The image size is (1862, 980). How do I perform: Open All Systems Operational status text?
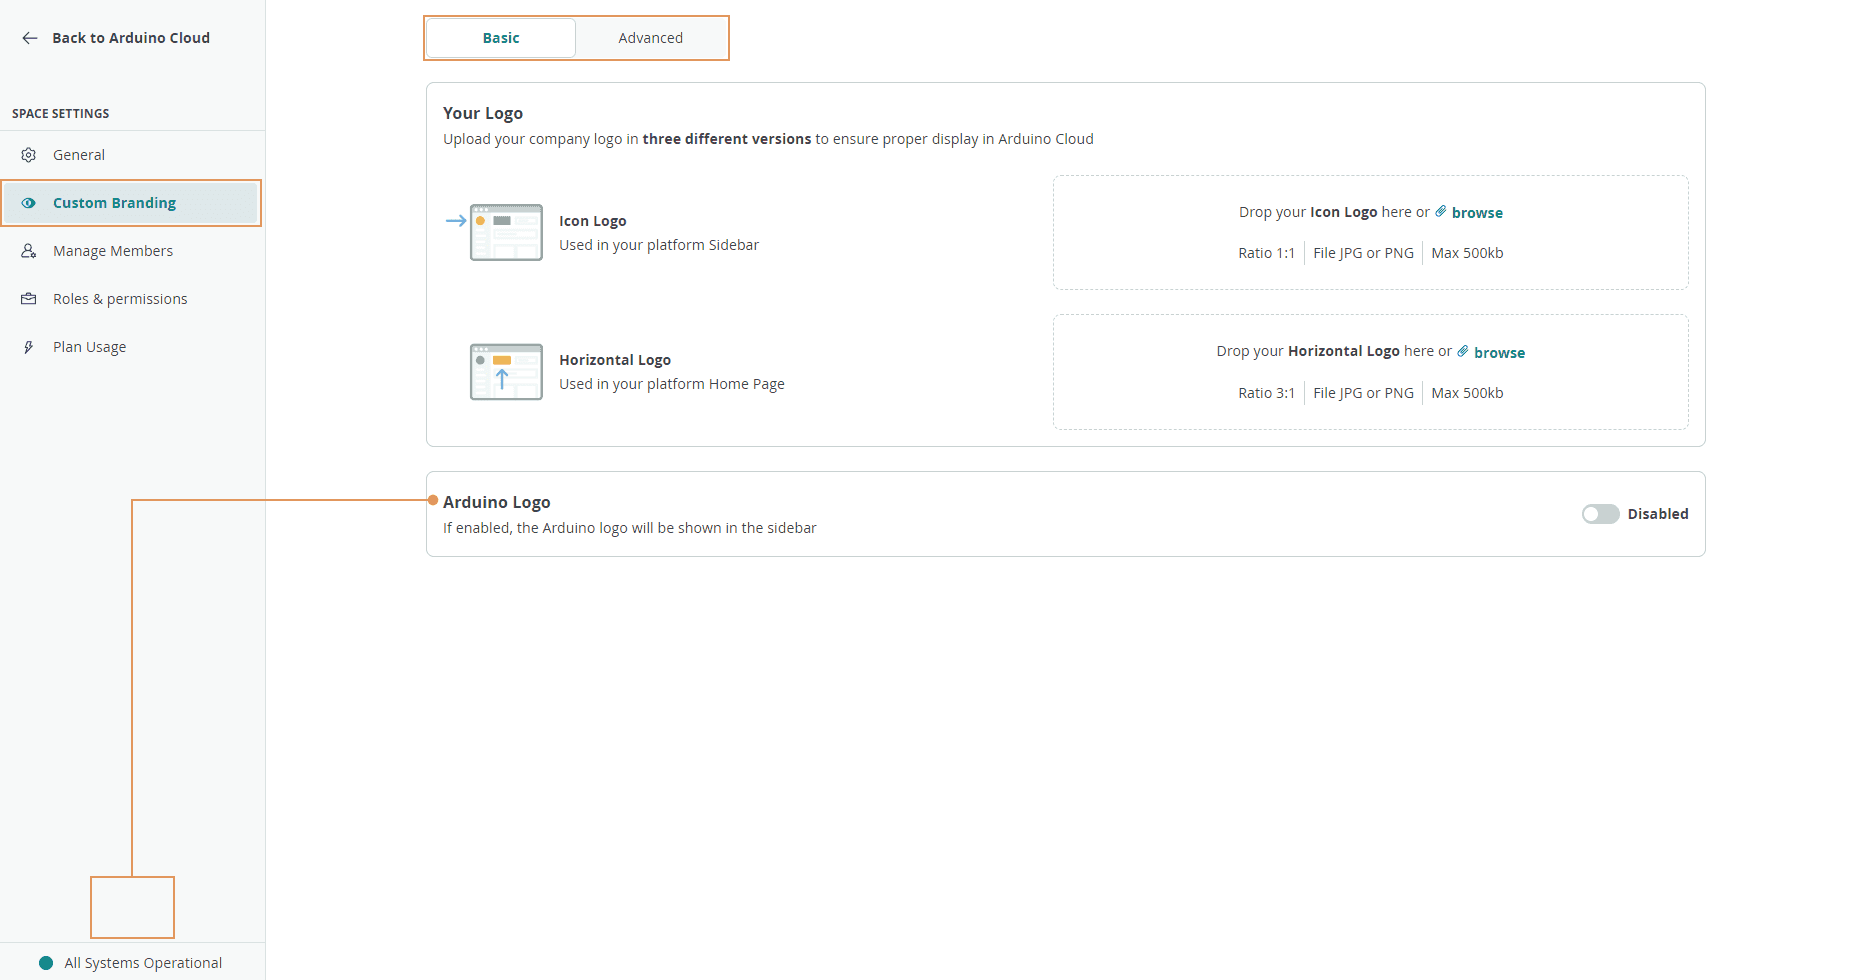(x=143, y=963)
